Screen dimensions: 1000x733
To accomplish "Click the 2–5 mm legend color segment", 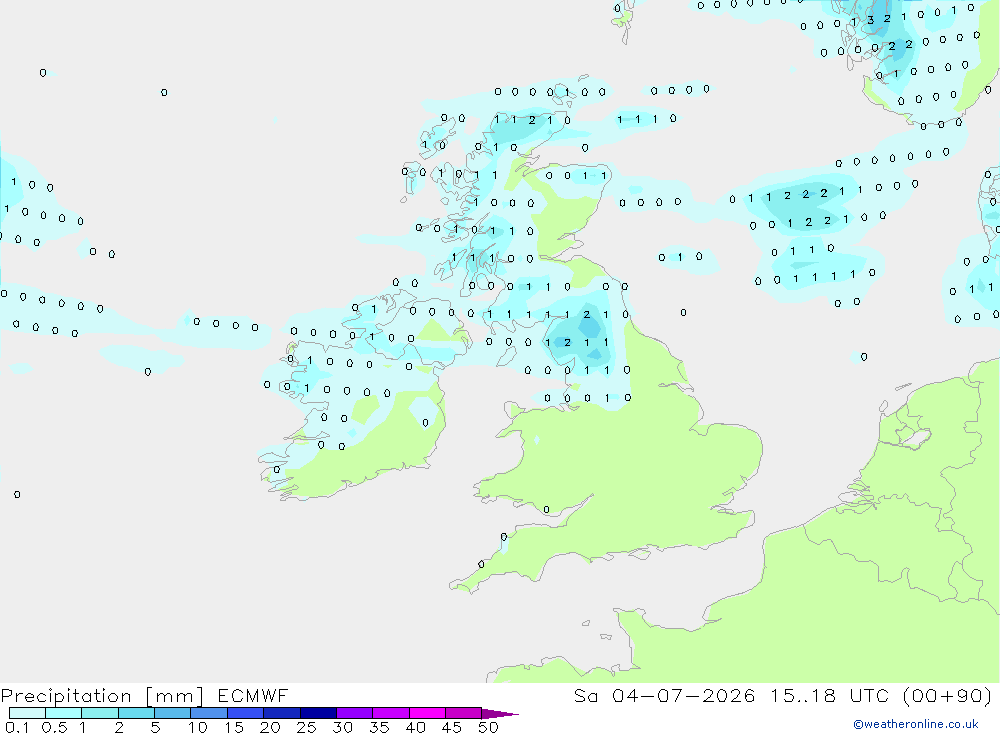I will (136, 713).
